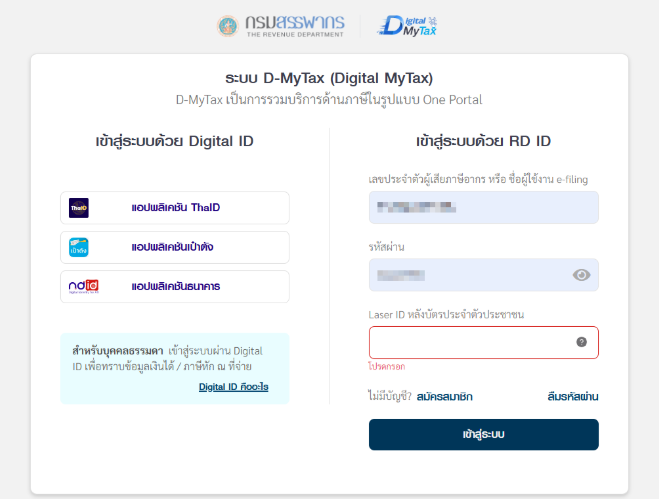The width and height of the screenshot is (659, 501).
Task: Click the เข้าสู่ระบบด้วย Digital ID heading
Action: (x=174, y=141)
